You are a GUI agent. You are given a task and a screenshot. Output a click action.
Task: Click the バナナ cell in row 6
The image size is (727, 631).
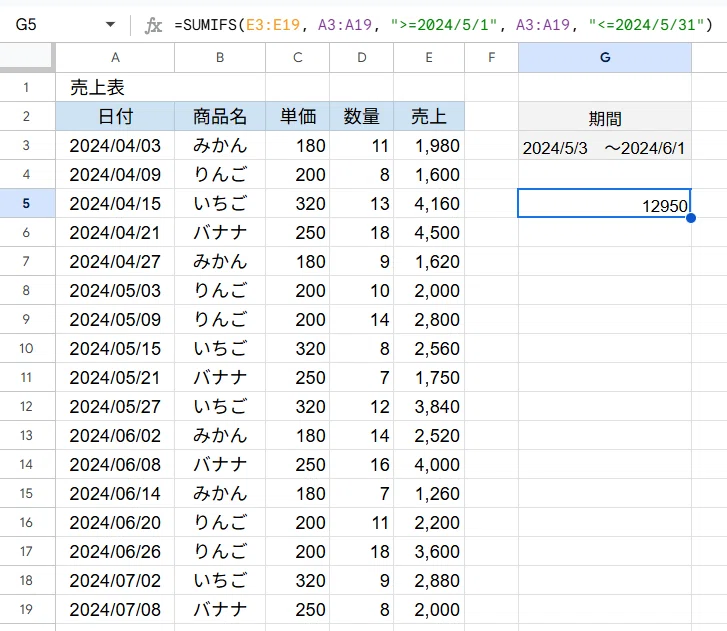[220, 232]
